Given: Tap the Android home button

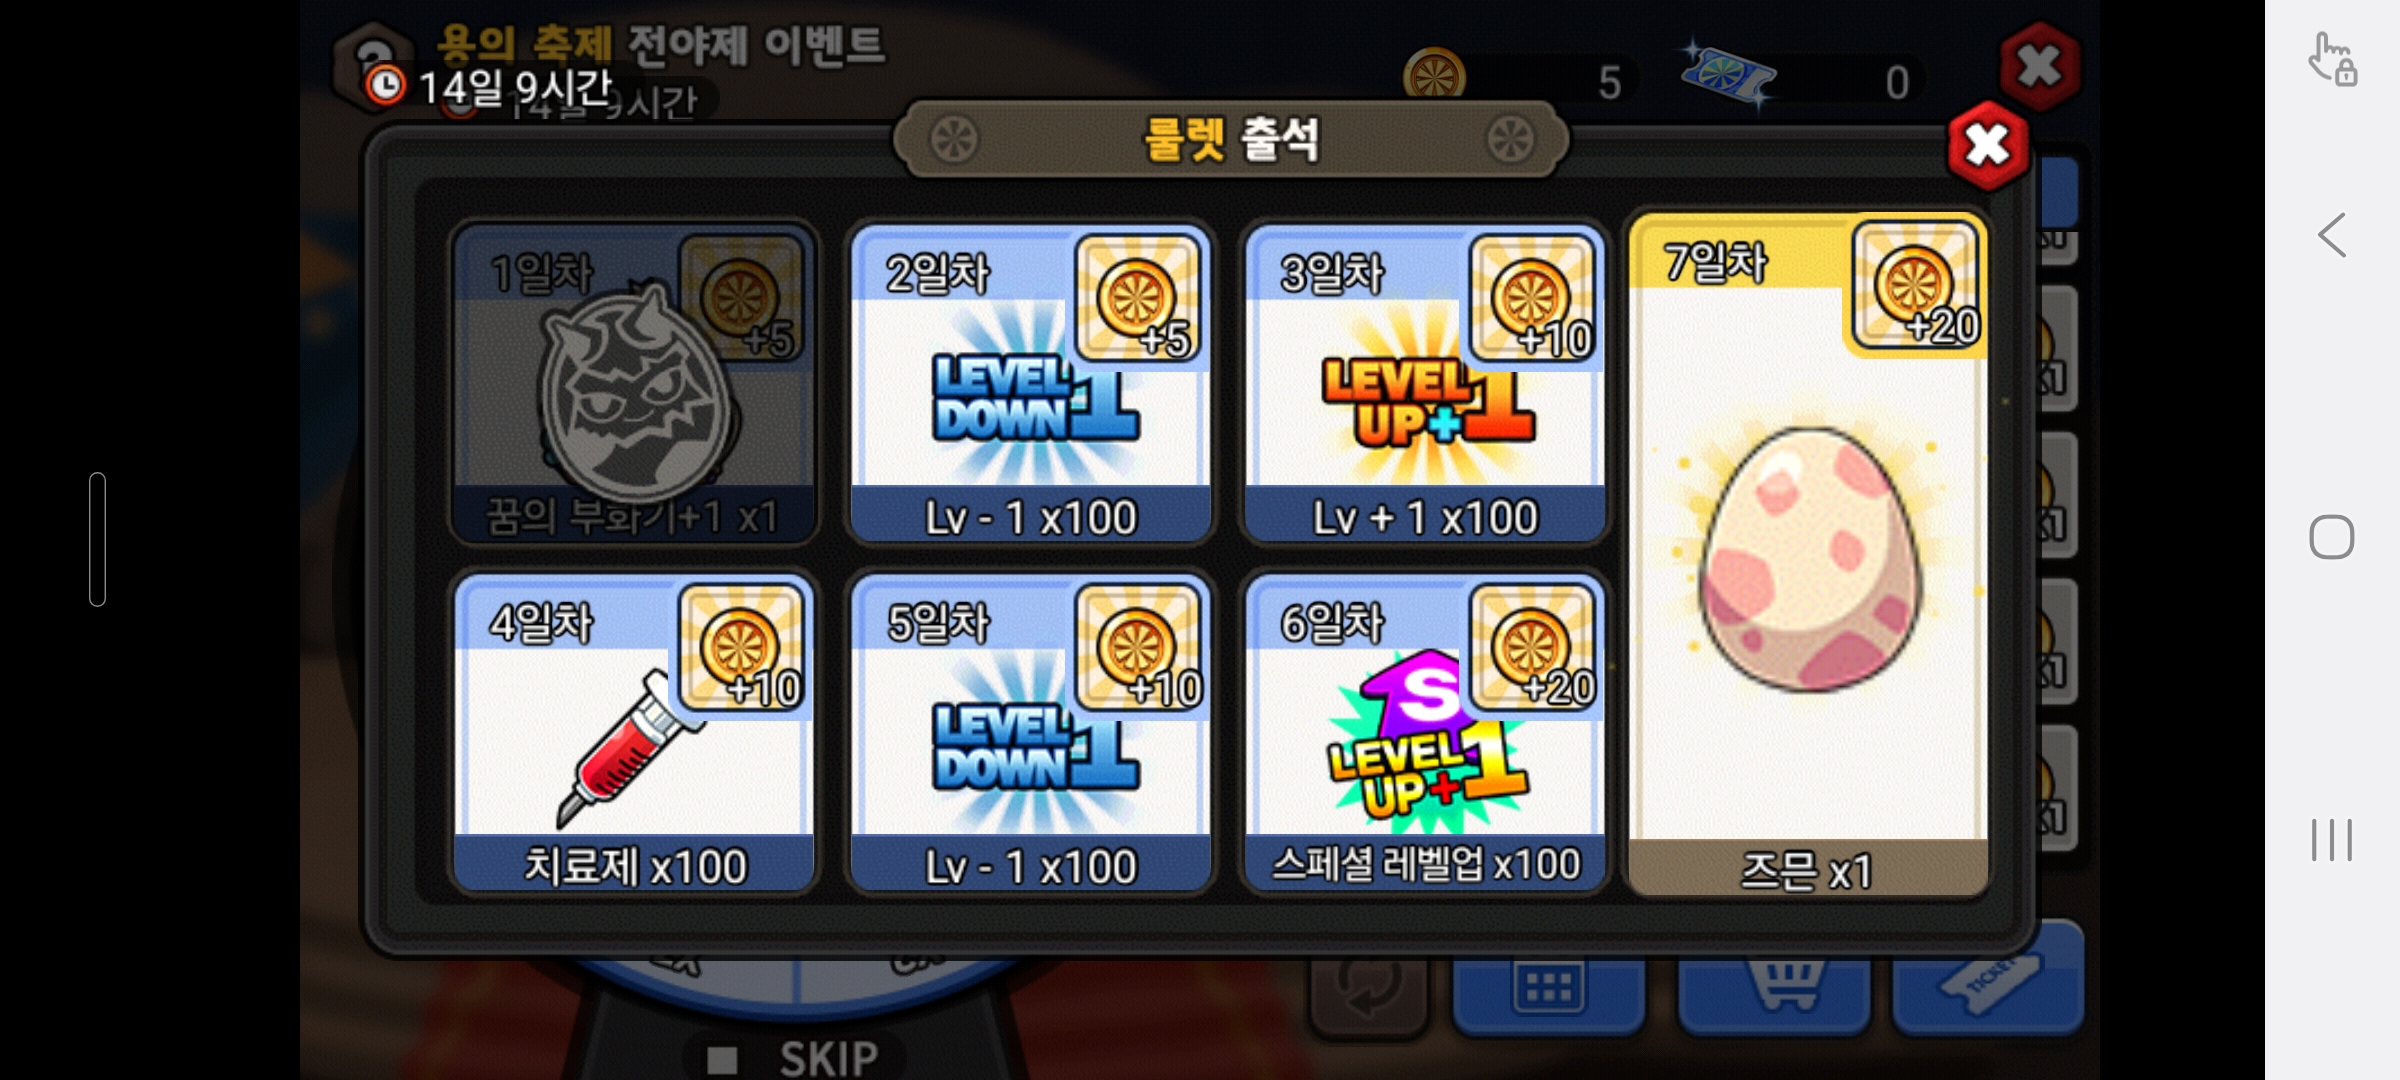Looking at the screenshot, I should coord(2332,537).
